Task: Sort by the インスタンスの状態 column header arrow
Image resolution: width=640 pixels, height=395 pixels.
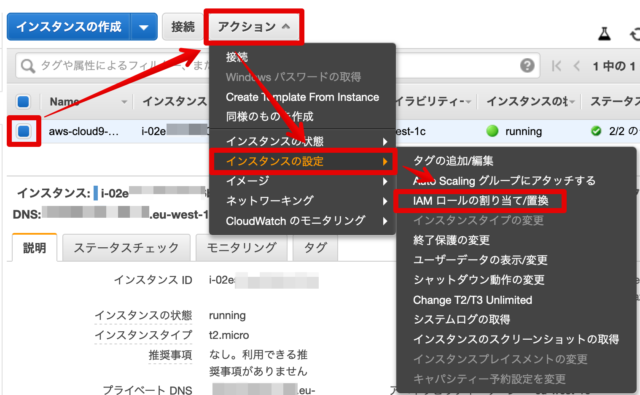Action: [572, 102]
